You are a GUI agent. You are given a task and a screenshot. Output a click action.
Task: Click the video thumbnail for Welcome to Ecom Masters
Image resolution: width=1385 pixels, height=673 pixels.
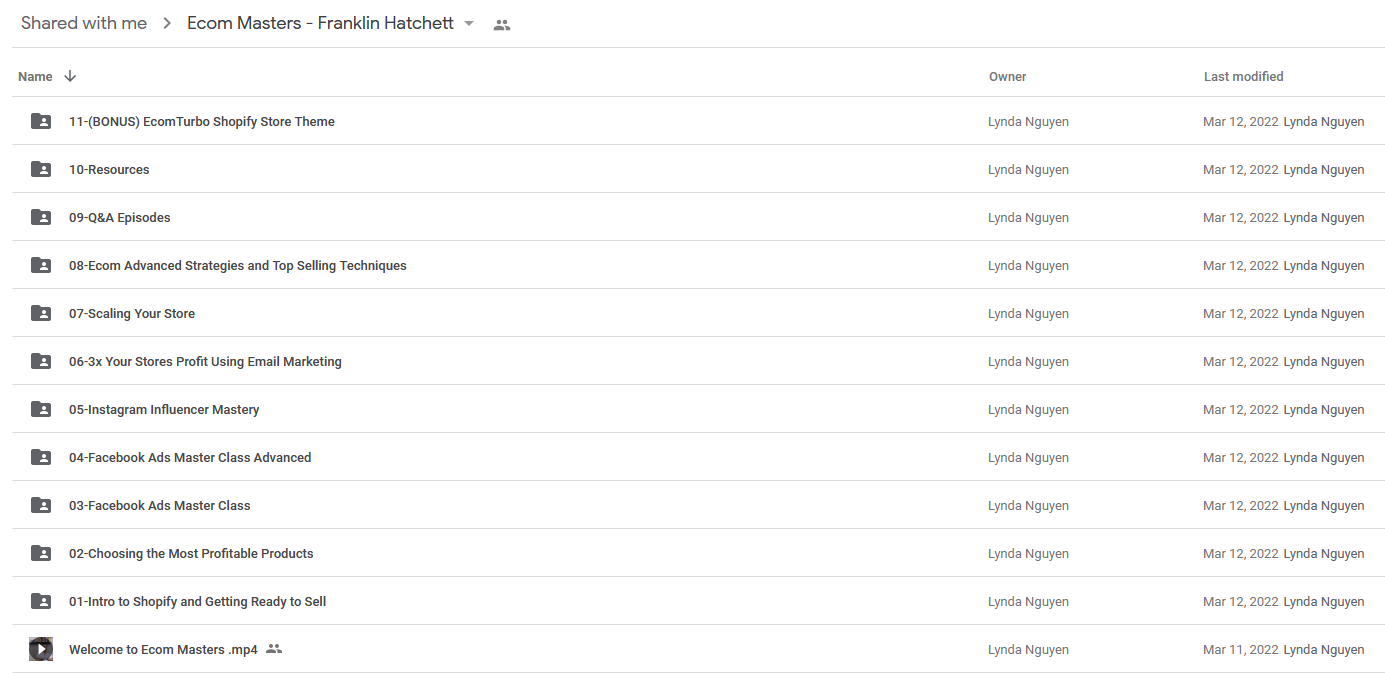click(41, 649)
